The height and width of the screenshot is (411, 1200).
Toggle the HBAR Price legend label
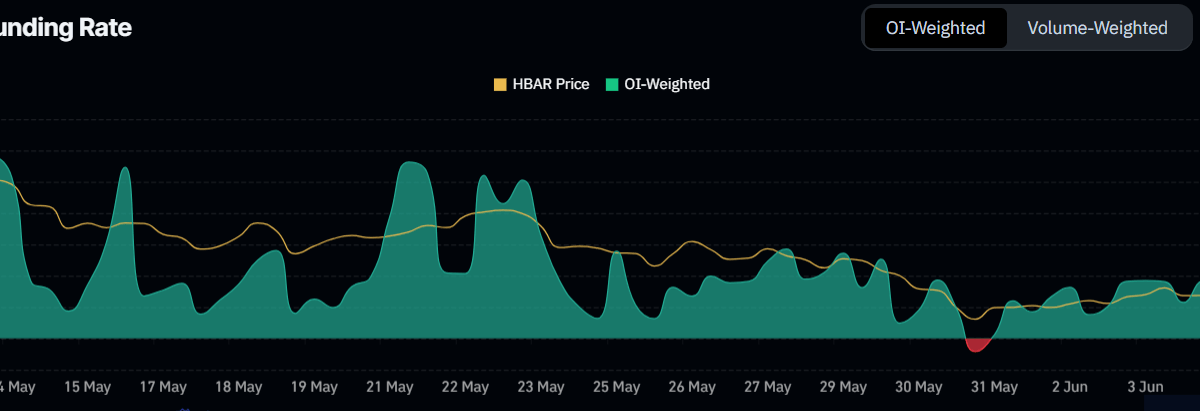tap(551, 84)
